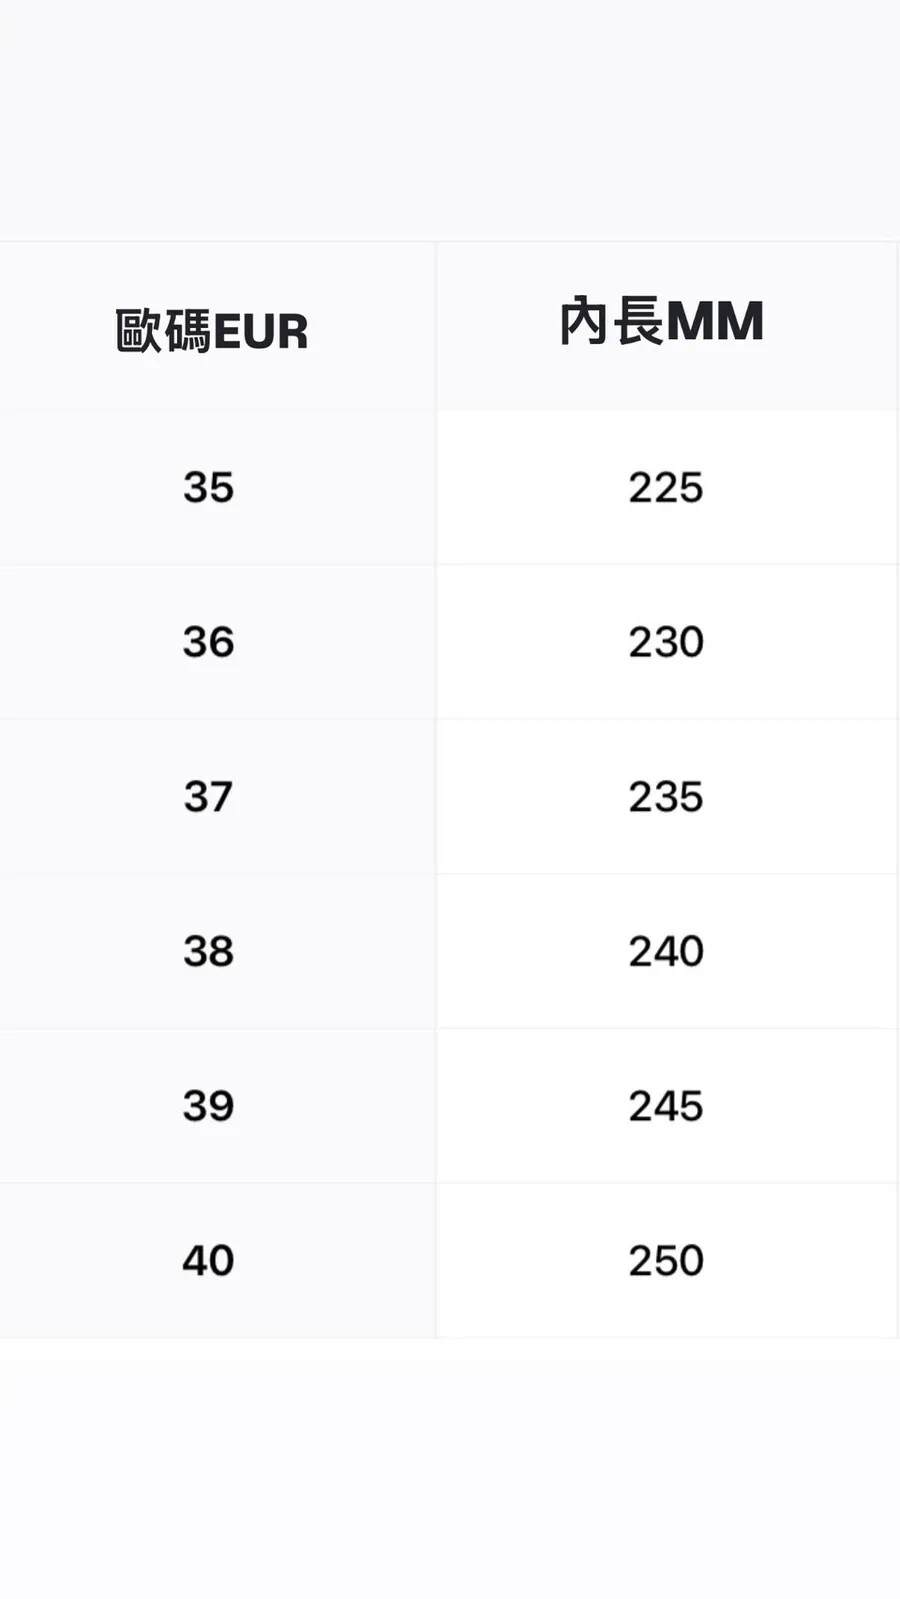Click the 內長 characters in the header
The height and width of the screenshot is (1599, 900).
click(610, 322)
